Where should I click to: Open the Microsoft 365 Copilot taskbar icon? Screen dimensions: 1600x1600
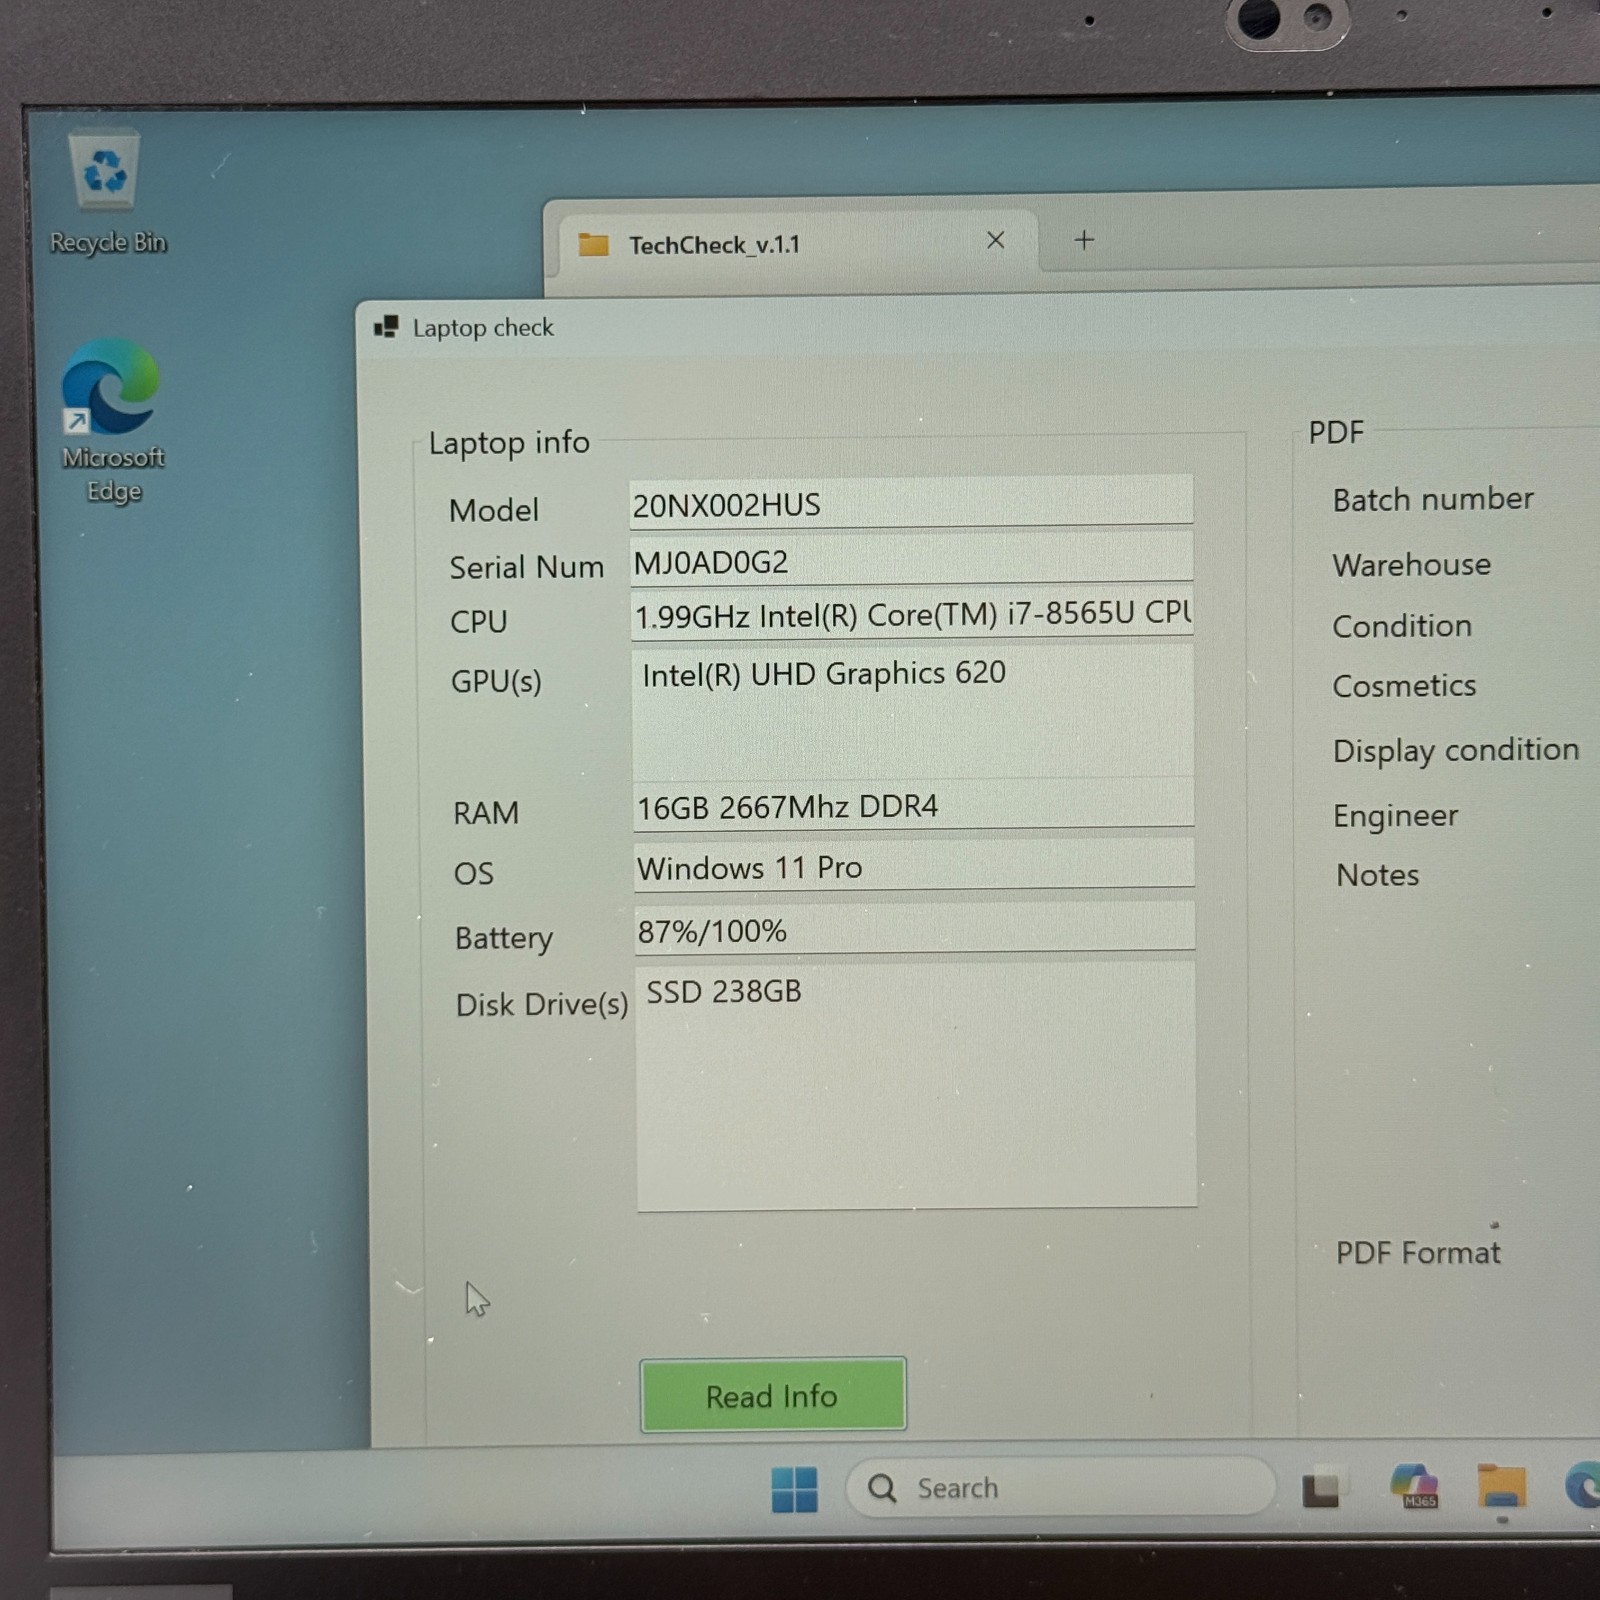click(x=1414, y=1486)
